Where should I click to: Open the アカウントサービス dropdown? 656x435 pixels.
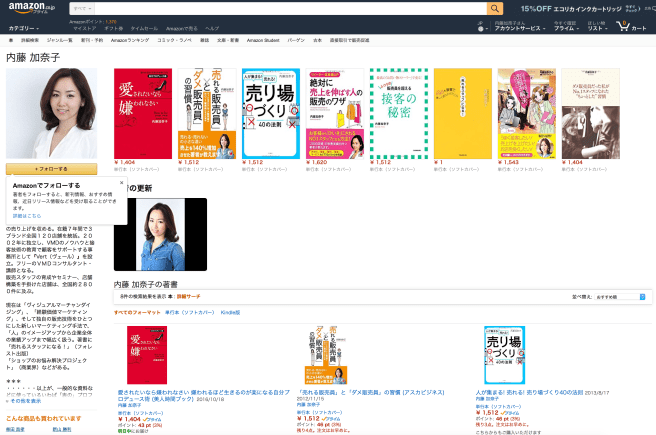click(x=520, y=28)
